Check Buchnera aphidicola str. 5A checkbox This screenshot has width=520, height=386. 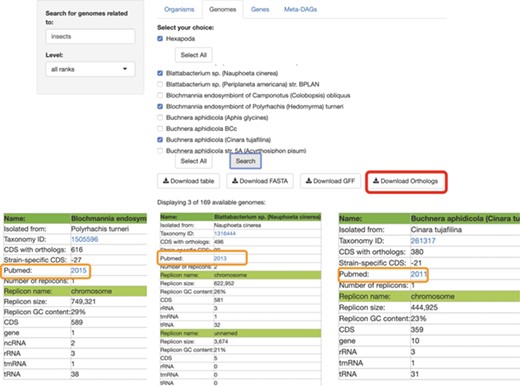click(x=160, y=151)
